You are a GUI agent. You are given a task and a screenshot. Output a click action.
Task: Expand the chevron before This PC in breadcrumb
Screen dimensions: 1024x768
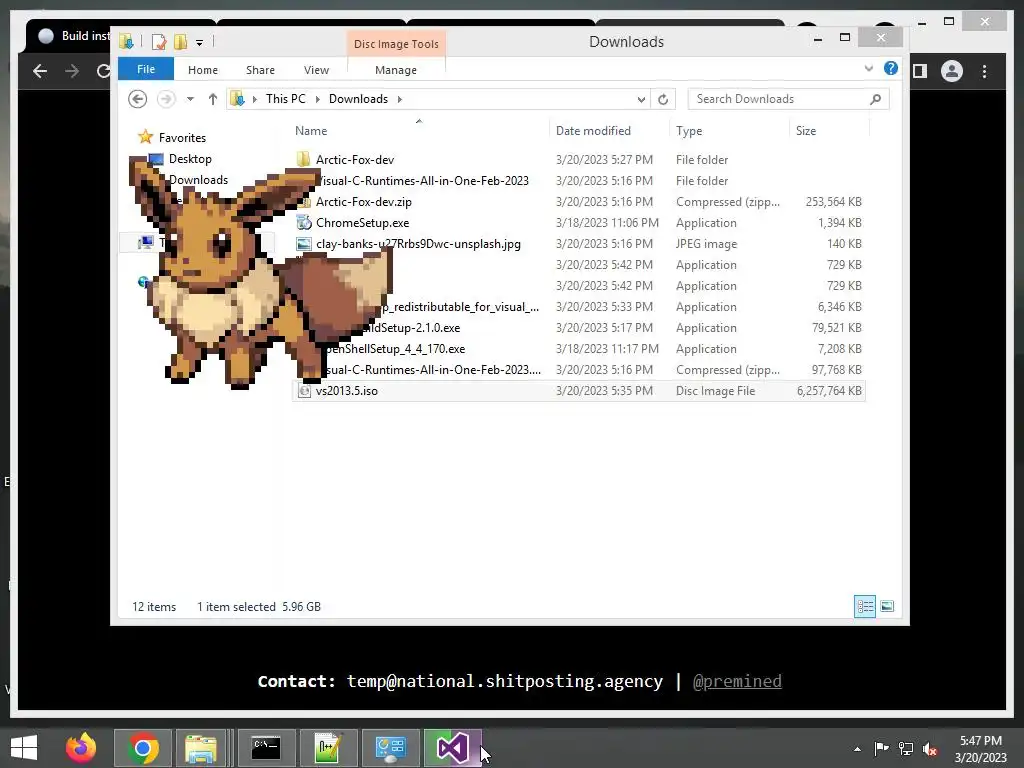point(254,99)
